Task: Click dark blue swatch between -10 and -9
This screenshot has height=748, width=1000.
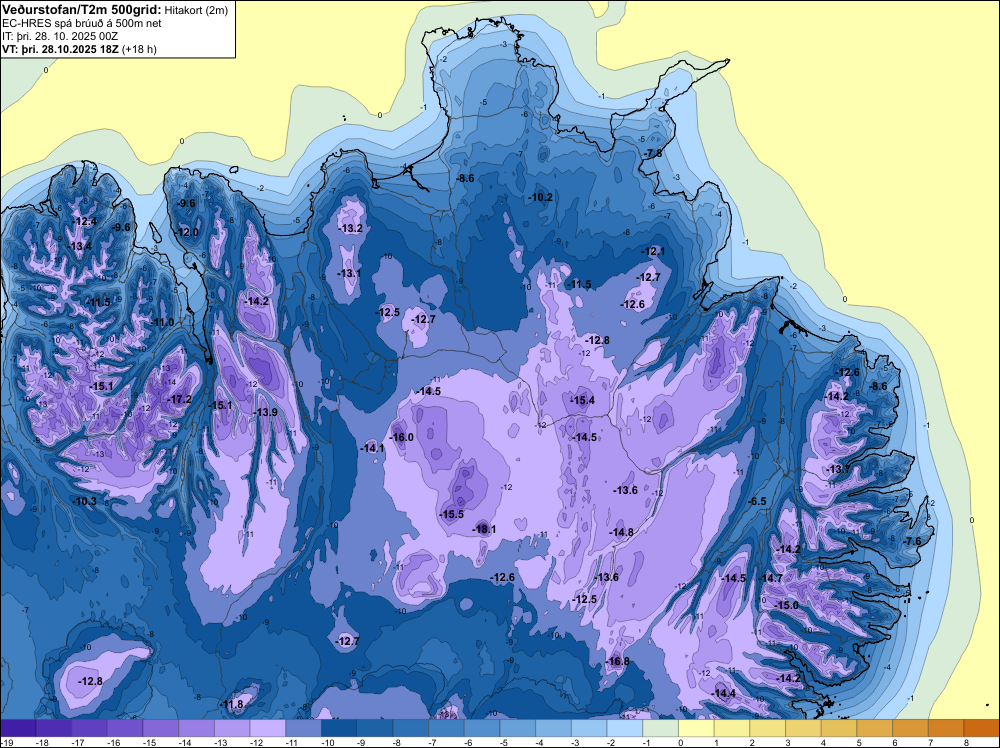Action: [x=339, y=726]
